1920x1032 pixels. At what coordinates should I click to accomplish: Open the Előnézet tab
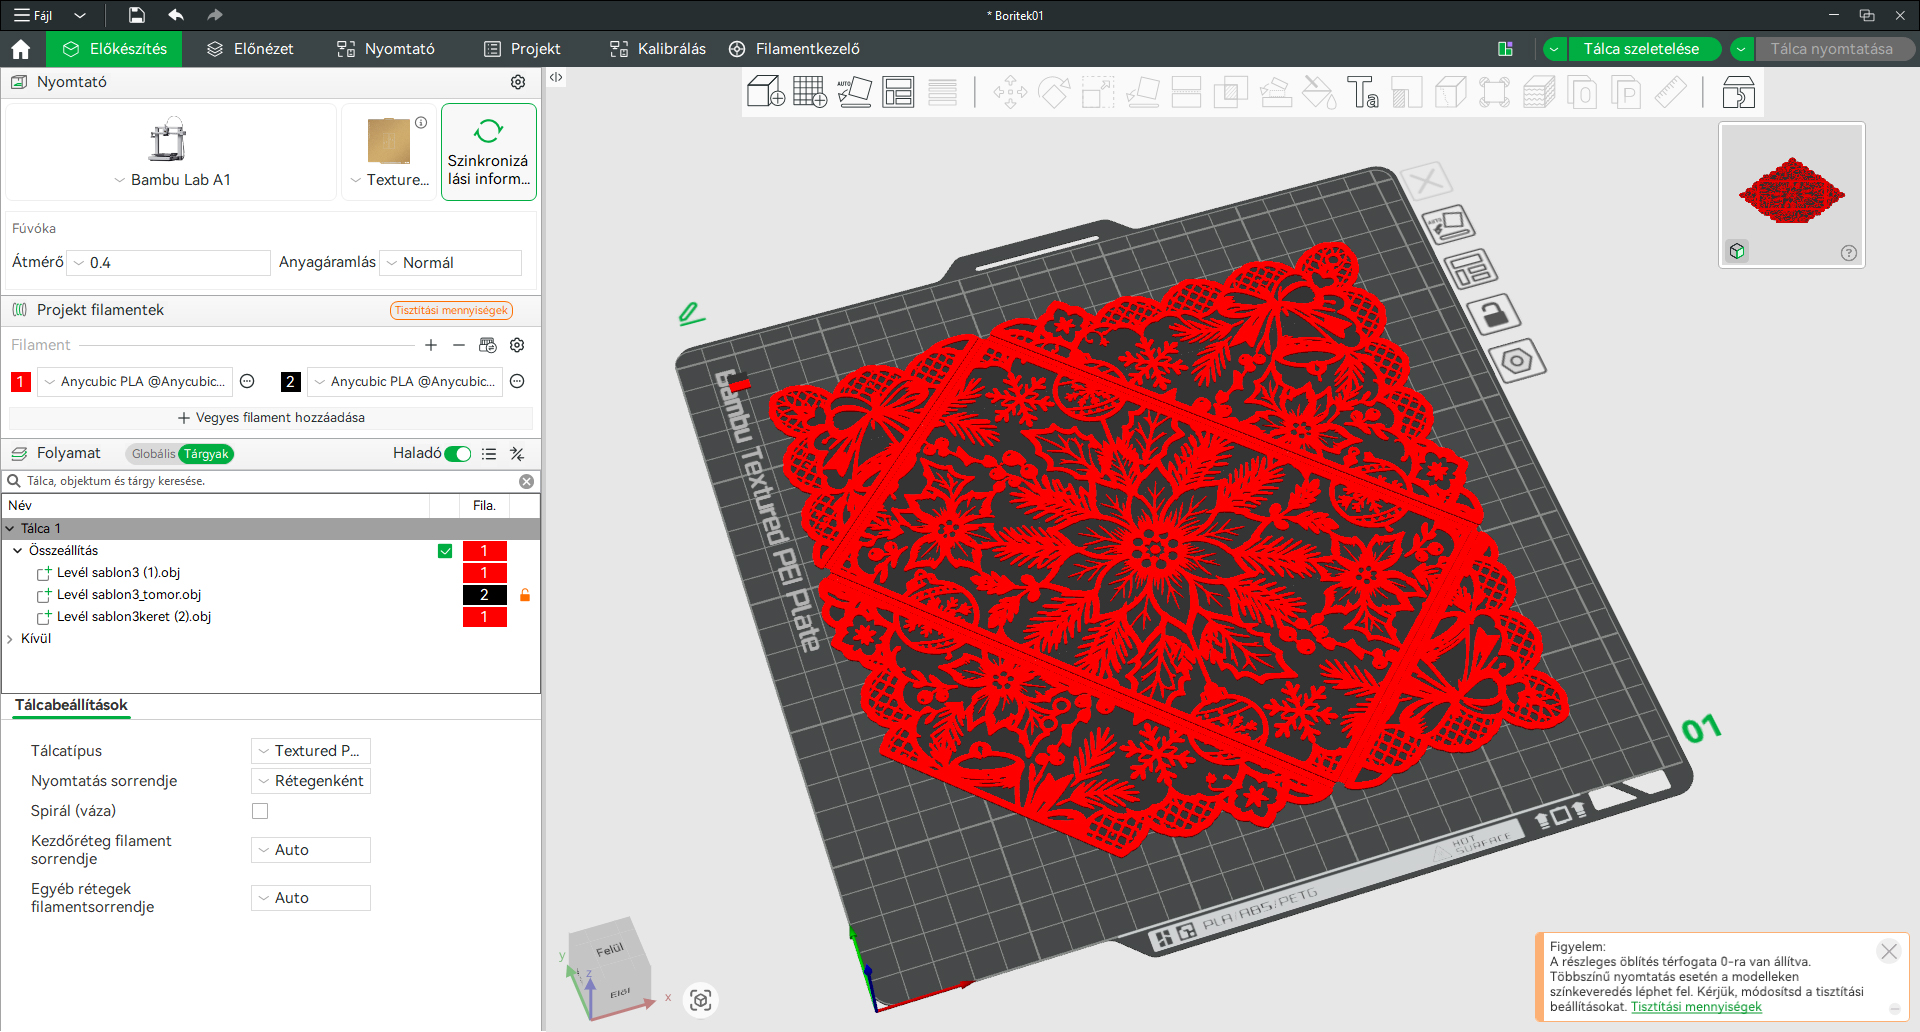point(250,49)
